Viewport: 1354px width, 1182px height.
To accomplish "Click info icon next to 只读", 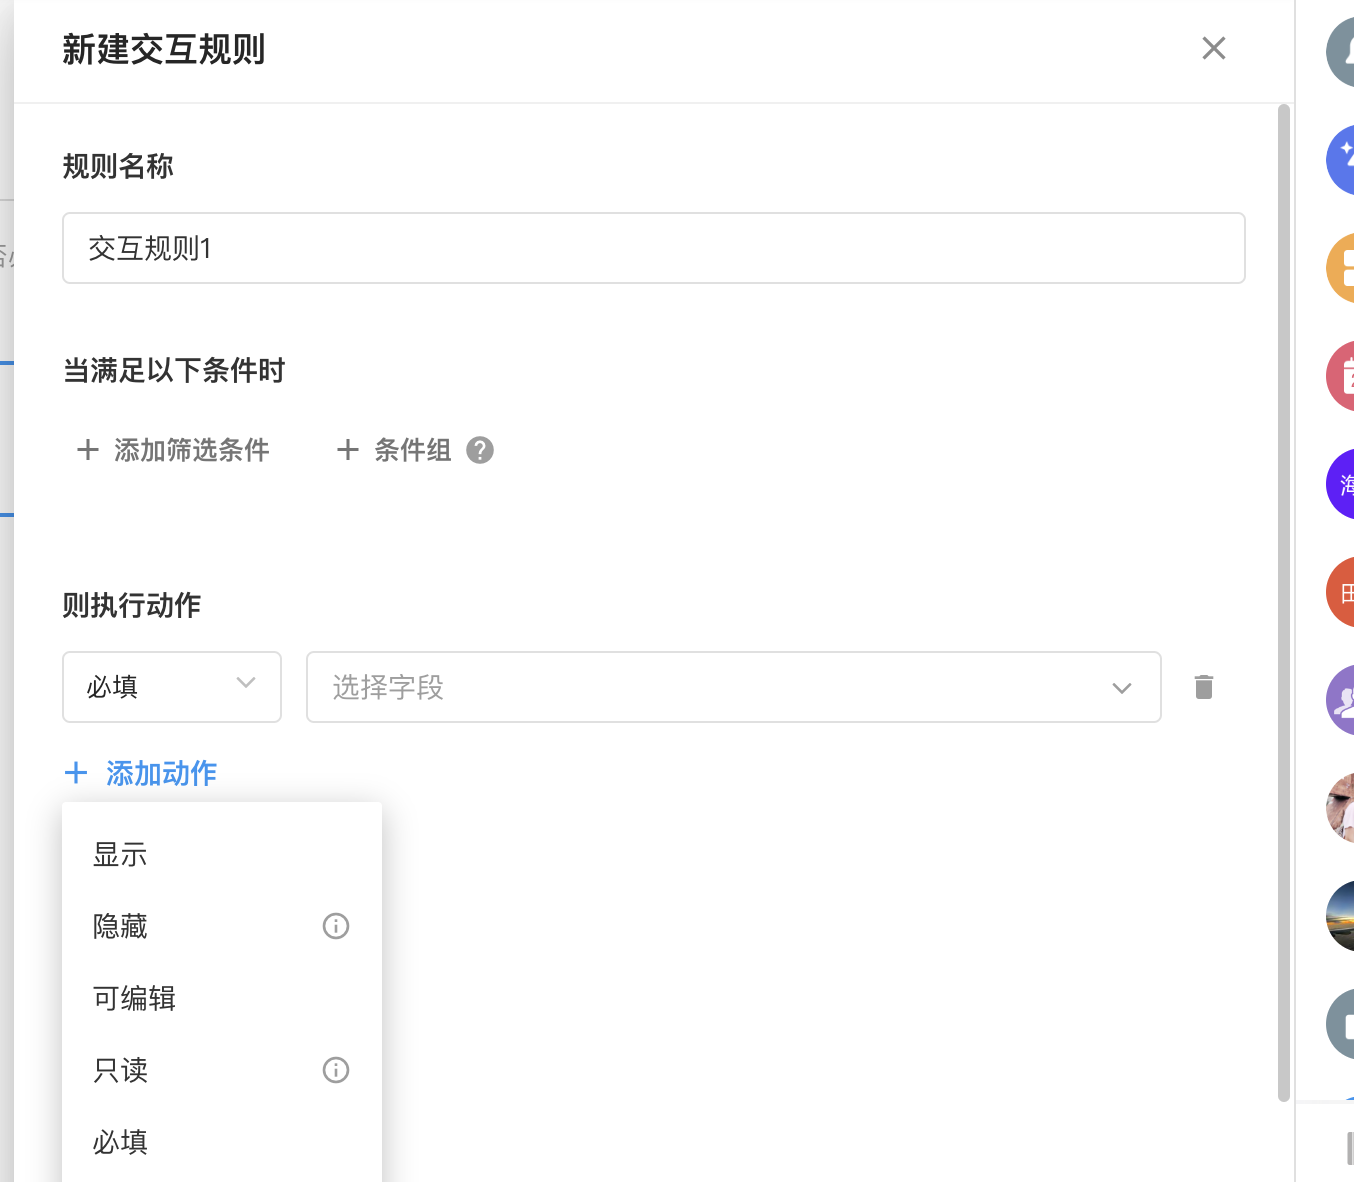I will [x=336, y=1070].
